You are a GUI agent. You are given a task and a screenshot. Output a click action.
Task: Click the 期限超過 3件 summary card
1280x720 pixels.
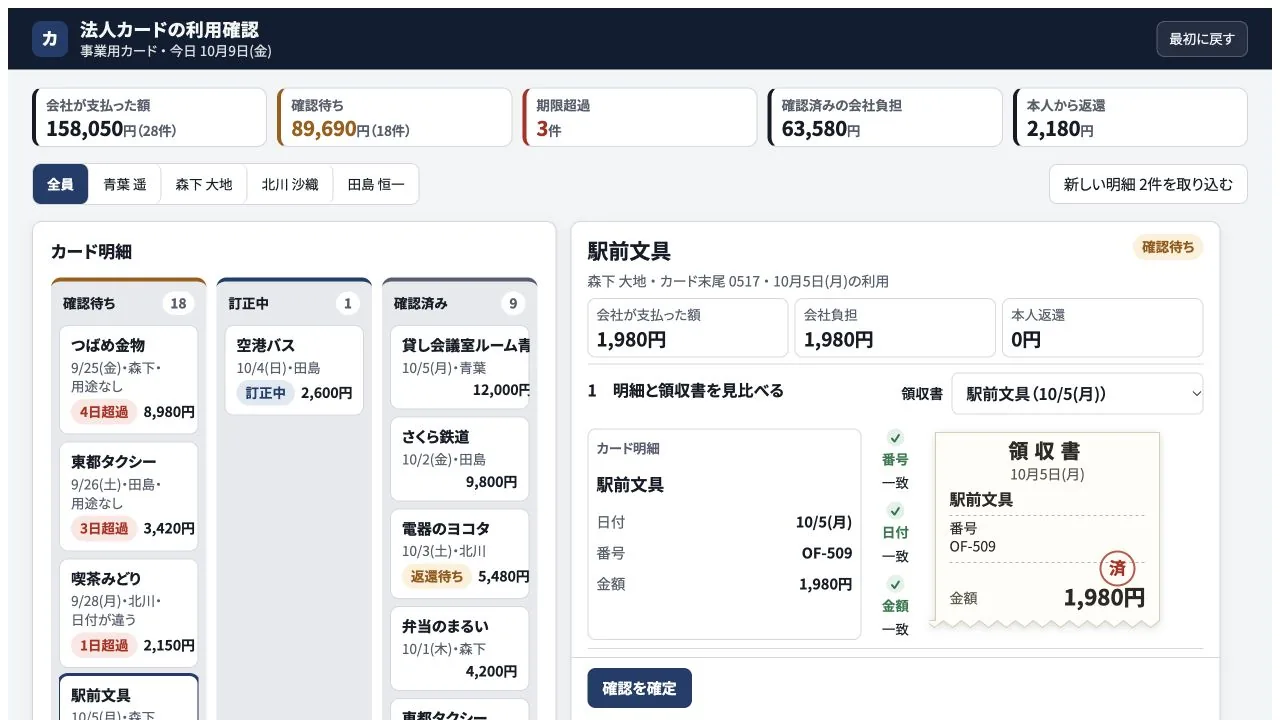tap(640, 117)
